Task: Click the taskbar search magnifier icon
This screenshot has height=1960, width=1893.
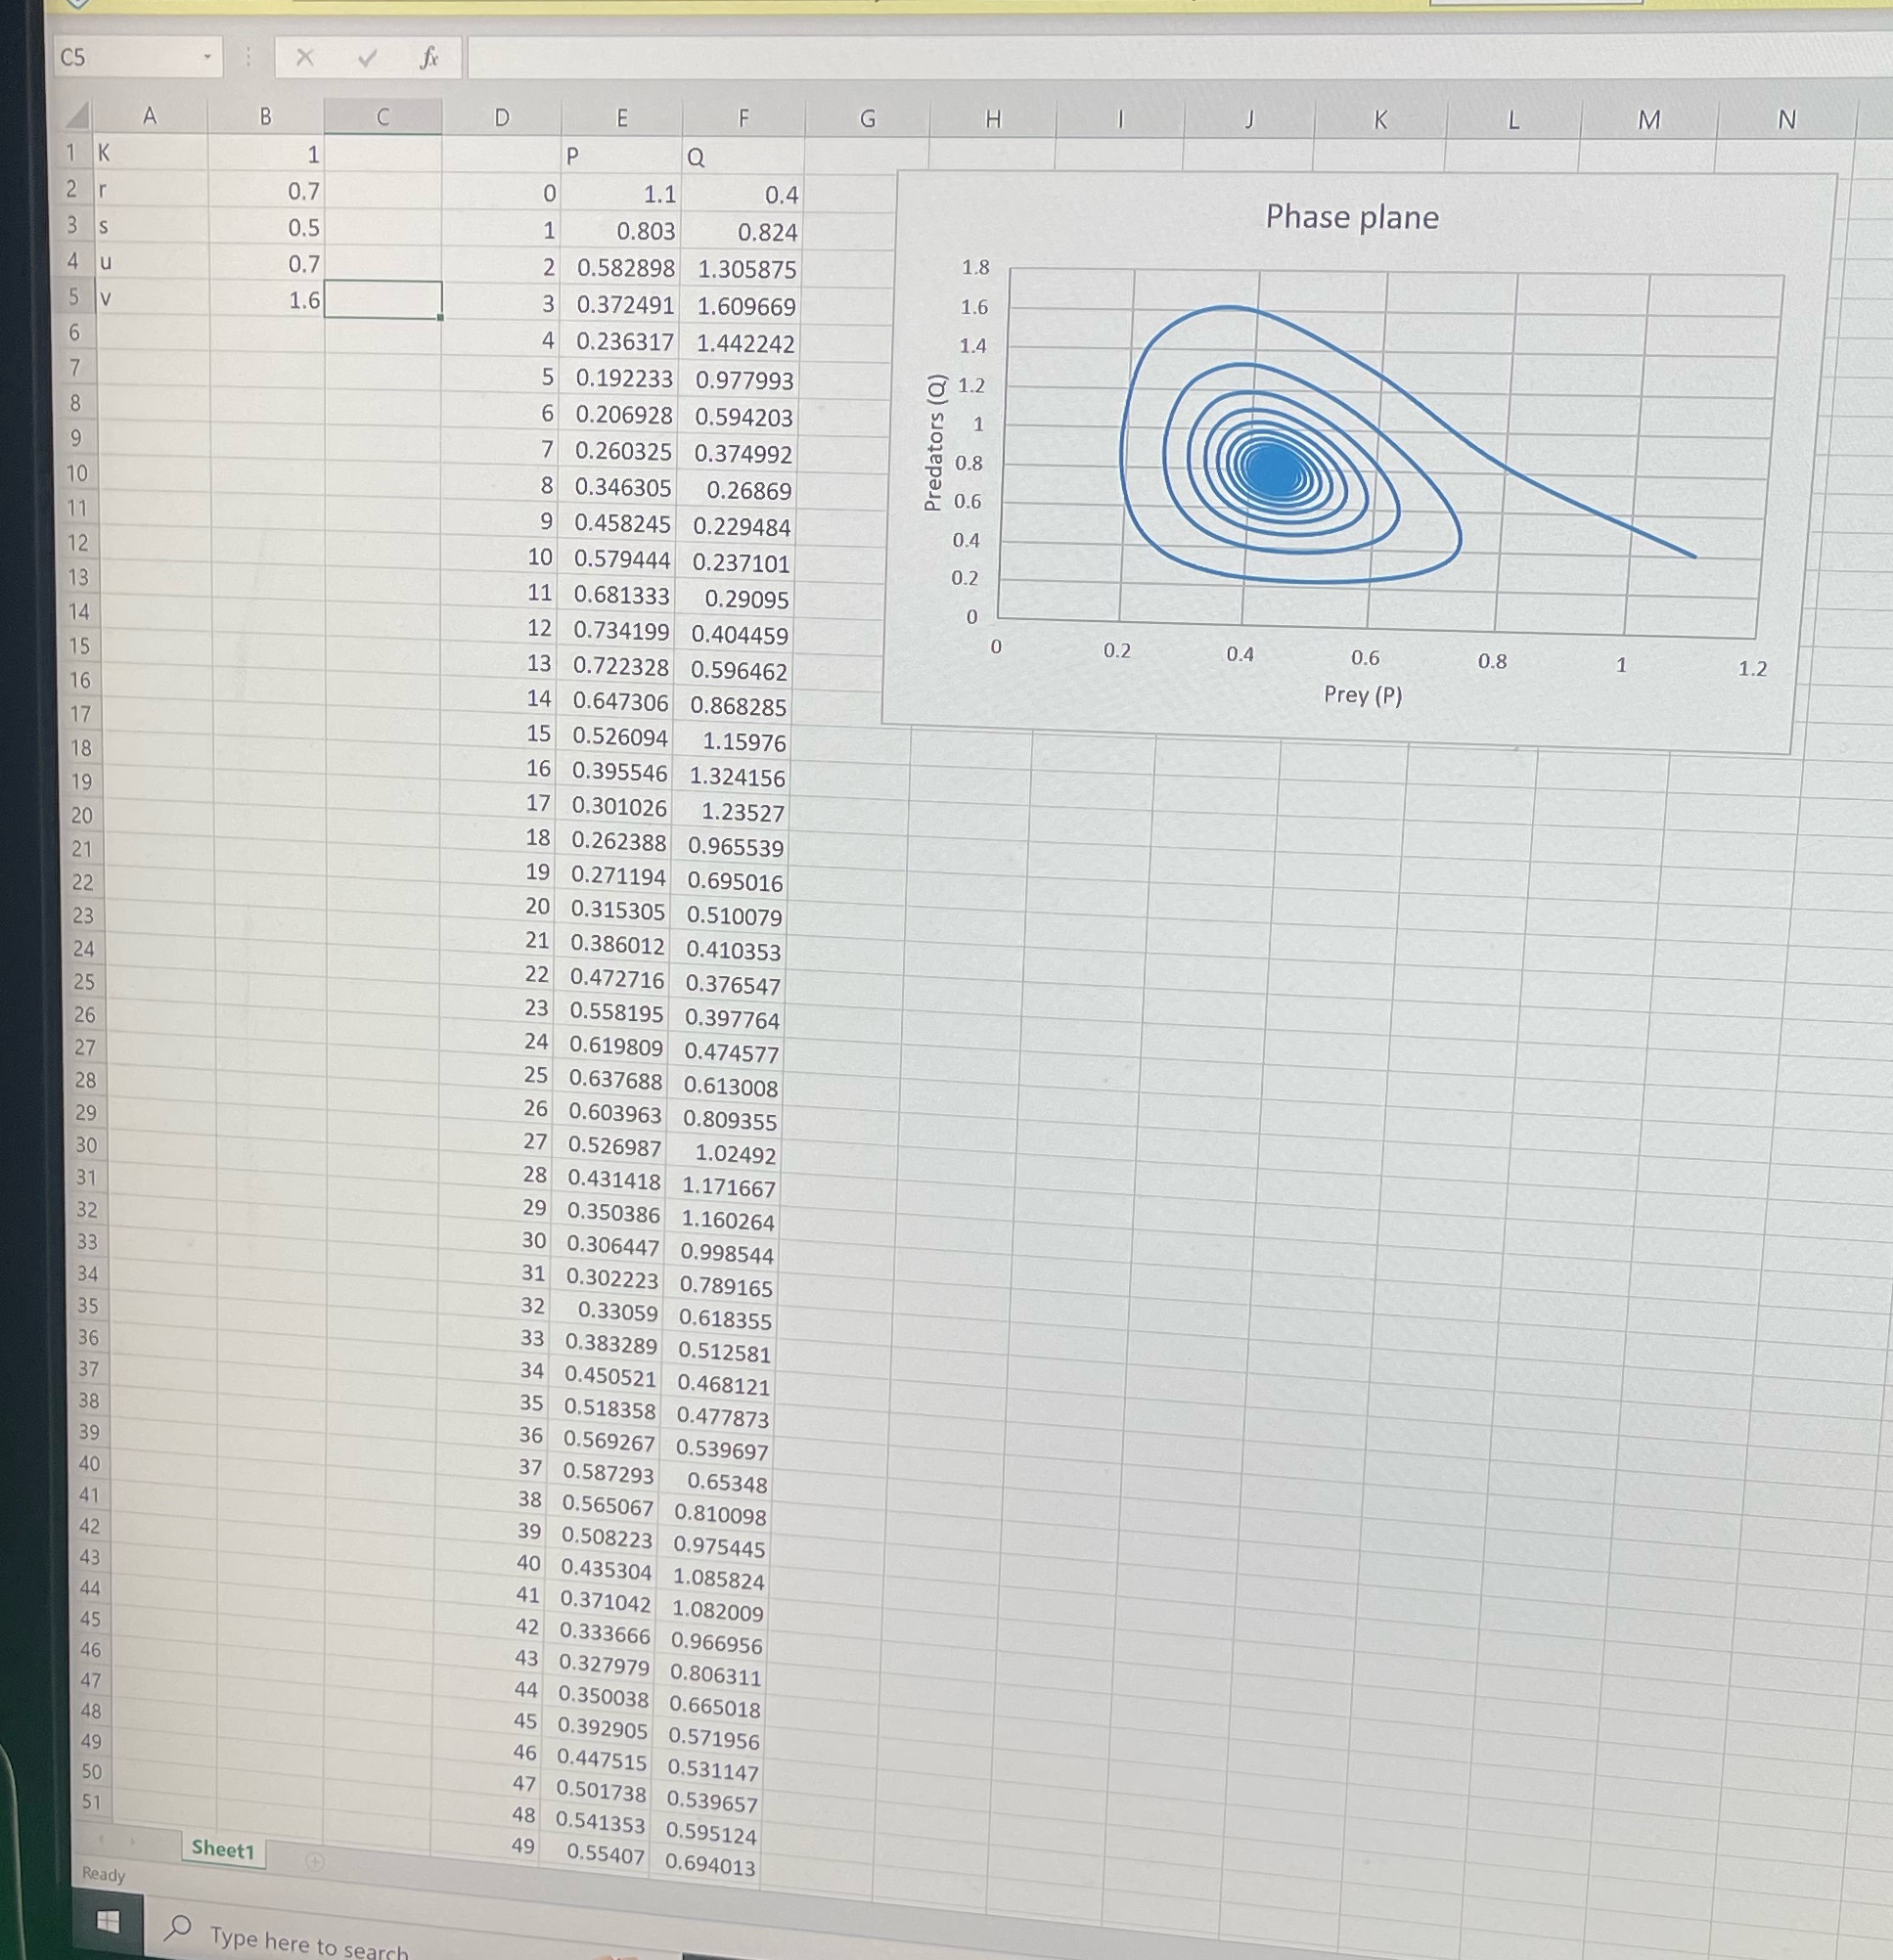Action: click(x=180, y=1925)
